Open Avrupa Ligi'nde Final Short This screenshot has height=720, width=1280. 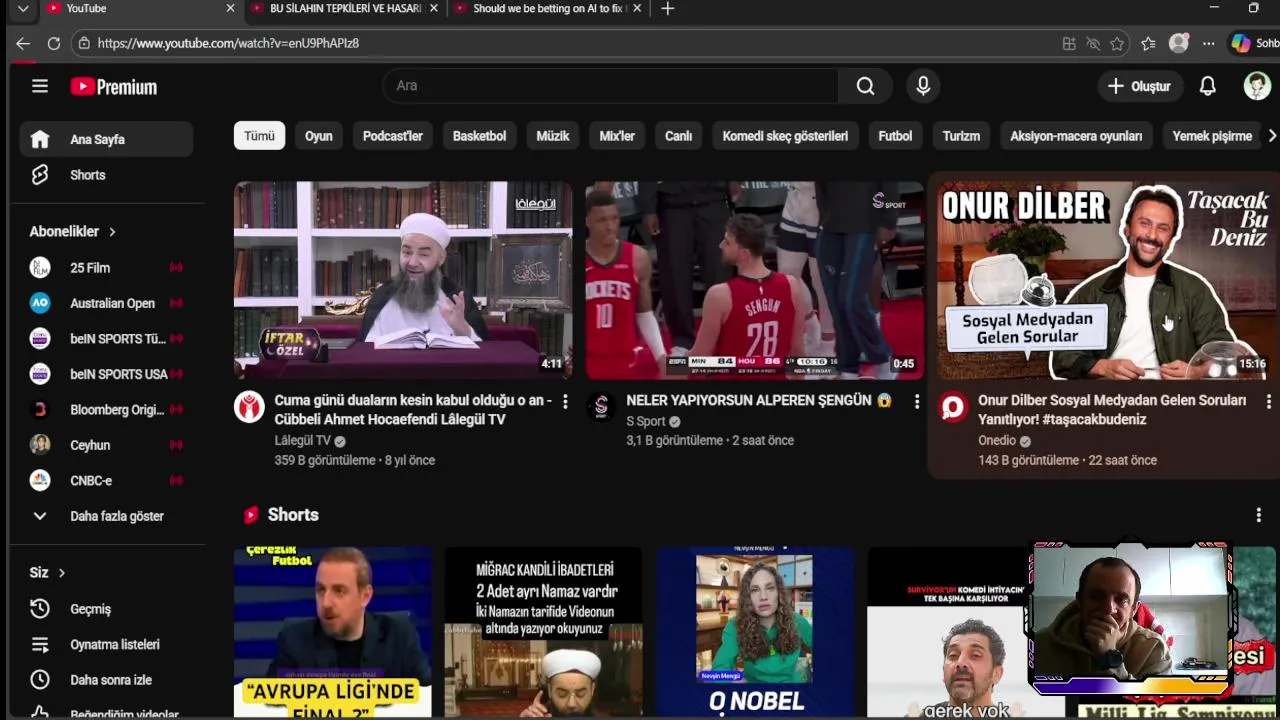coord(333,632)
